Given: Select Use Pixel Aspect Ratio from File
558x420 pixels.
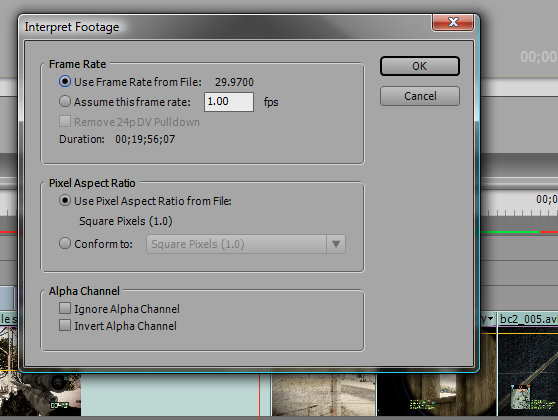Looking at the screenshot, I should pyautogui.click(x=65, y=201).
